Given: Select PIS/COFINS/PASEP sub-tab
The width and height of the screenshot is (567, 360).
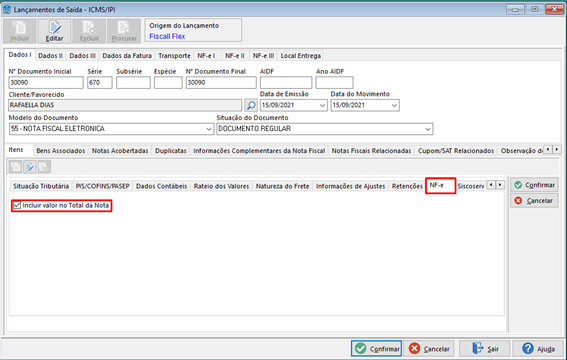Looking at the screenshot, I should (102, 186).
